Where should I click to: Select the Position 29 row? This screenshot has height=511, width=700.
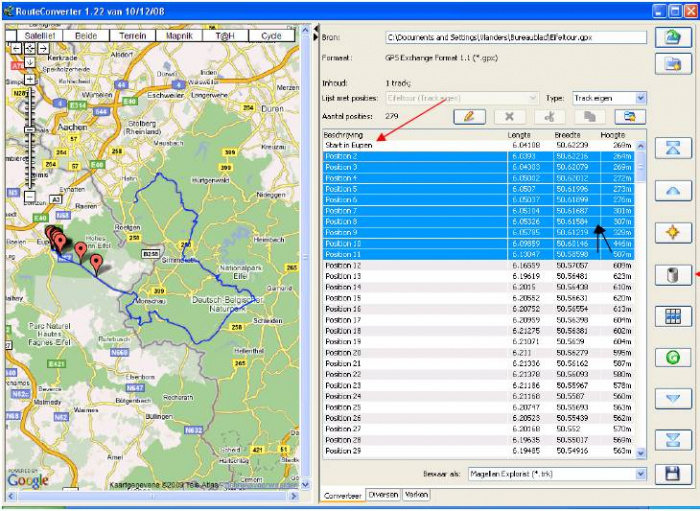[479, 451]
